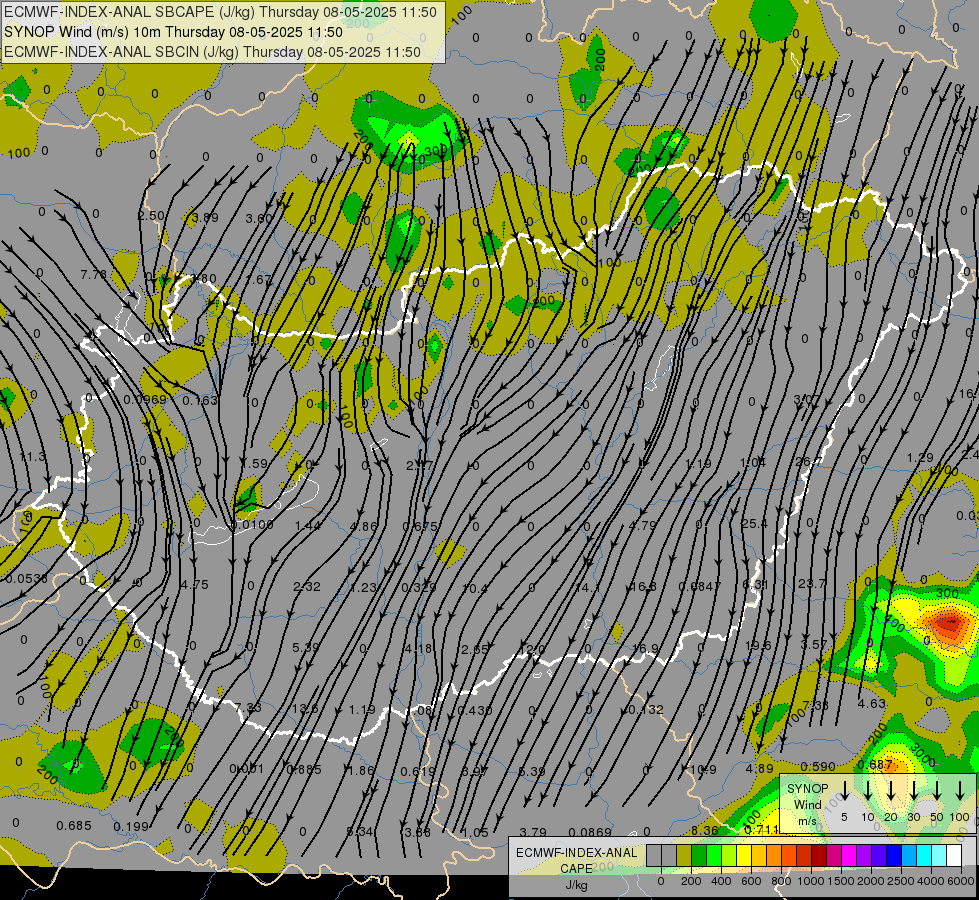This screenshot has width=979, height=900.
Task: Select the purple CAPE legend swatch
Action: (864, 856)
